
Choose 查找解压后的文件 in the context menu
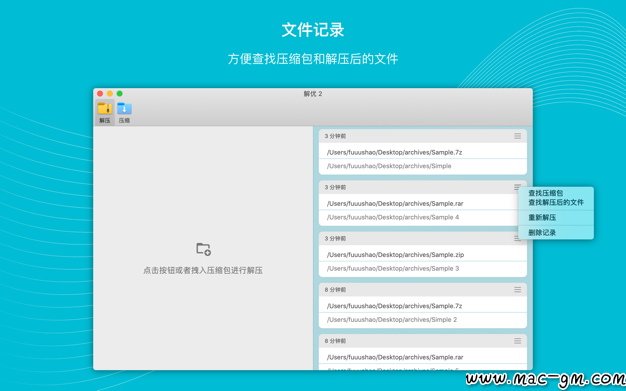556,202
